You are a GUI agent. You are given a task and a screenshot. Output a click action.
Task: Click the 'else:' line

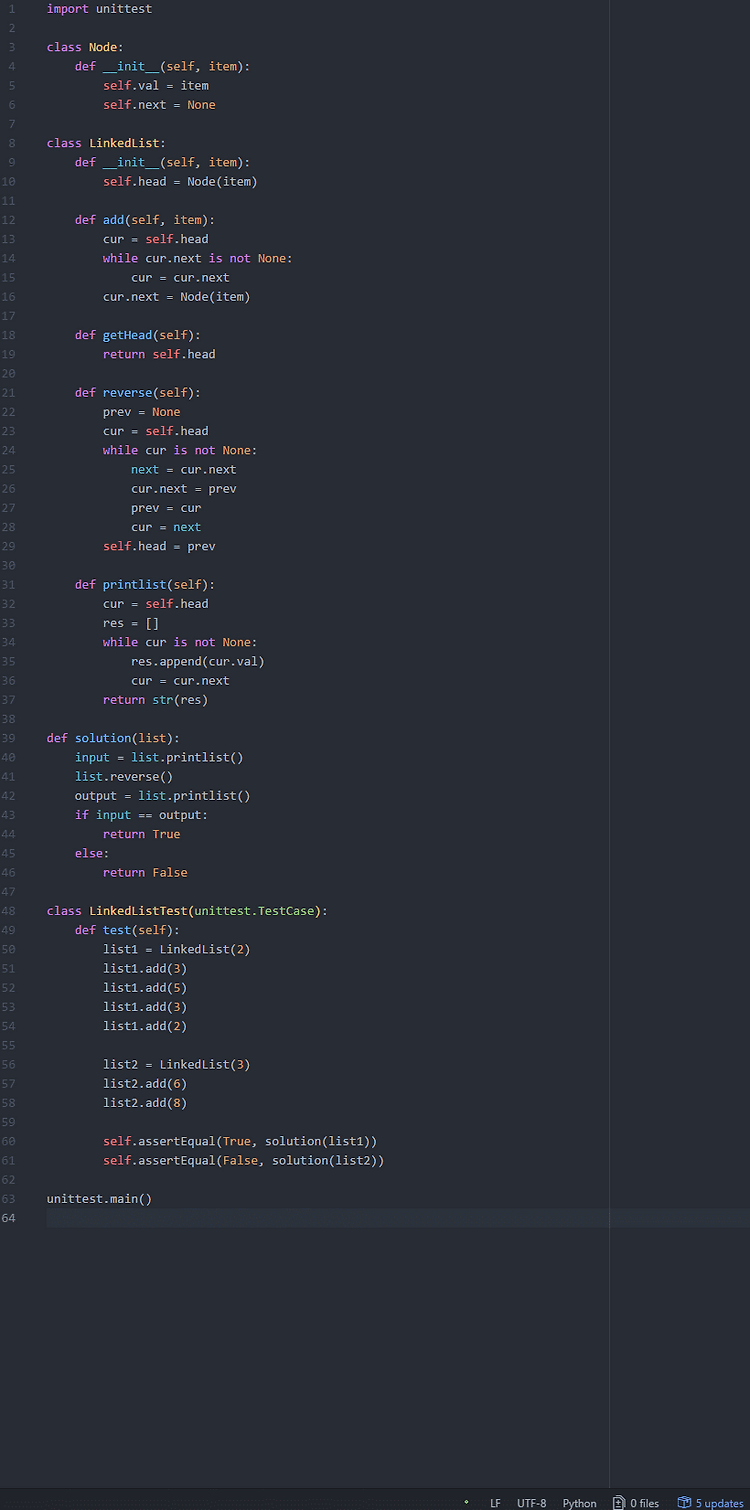[x=93, y=853]
